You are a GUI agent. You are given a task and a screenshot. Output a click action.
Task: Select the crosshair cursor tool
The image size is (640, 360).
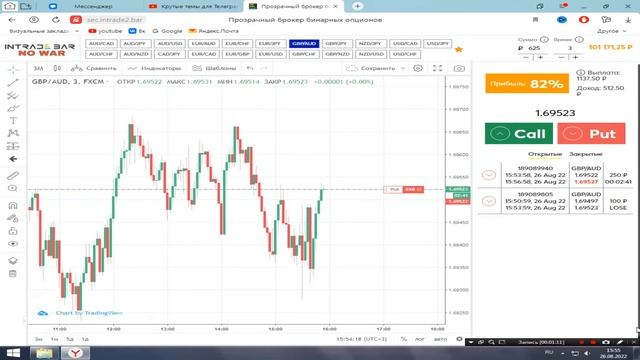tap(13, 70)
